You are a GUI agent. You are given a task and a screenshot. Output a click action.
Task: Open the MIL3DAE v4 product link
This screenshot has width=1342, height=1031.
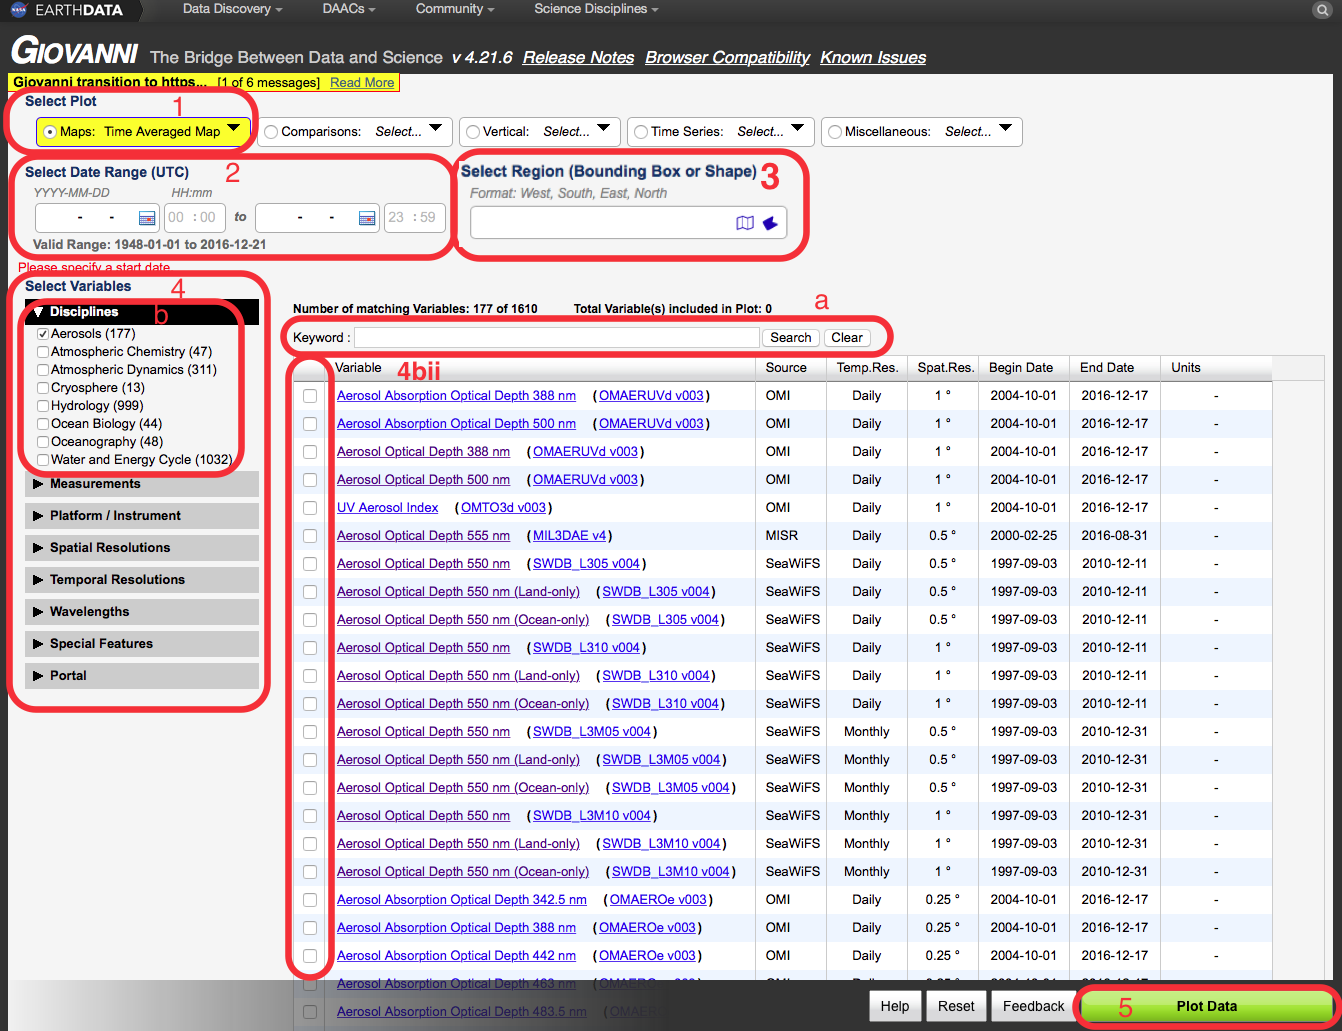click(570, 536)
